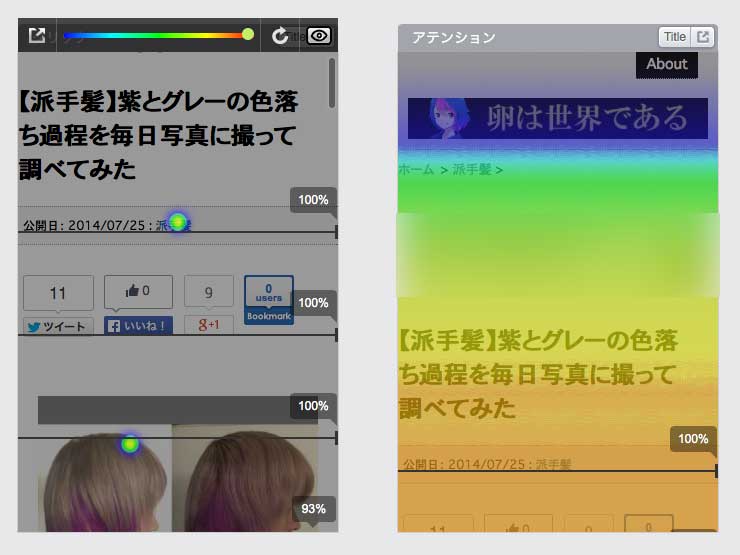The width and height of the screenshot is (740, 555).
Task: Click the 100% marker above the hair photo
Action: point(313,406)
